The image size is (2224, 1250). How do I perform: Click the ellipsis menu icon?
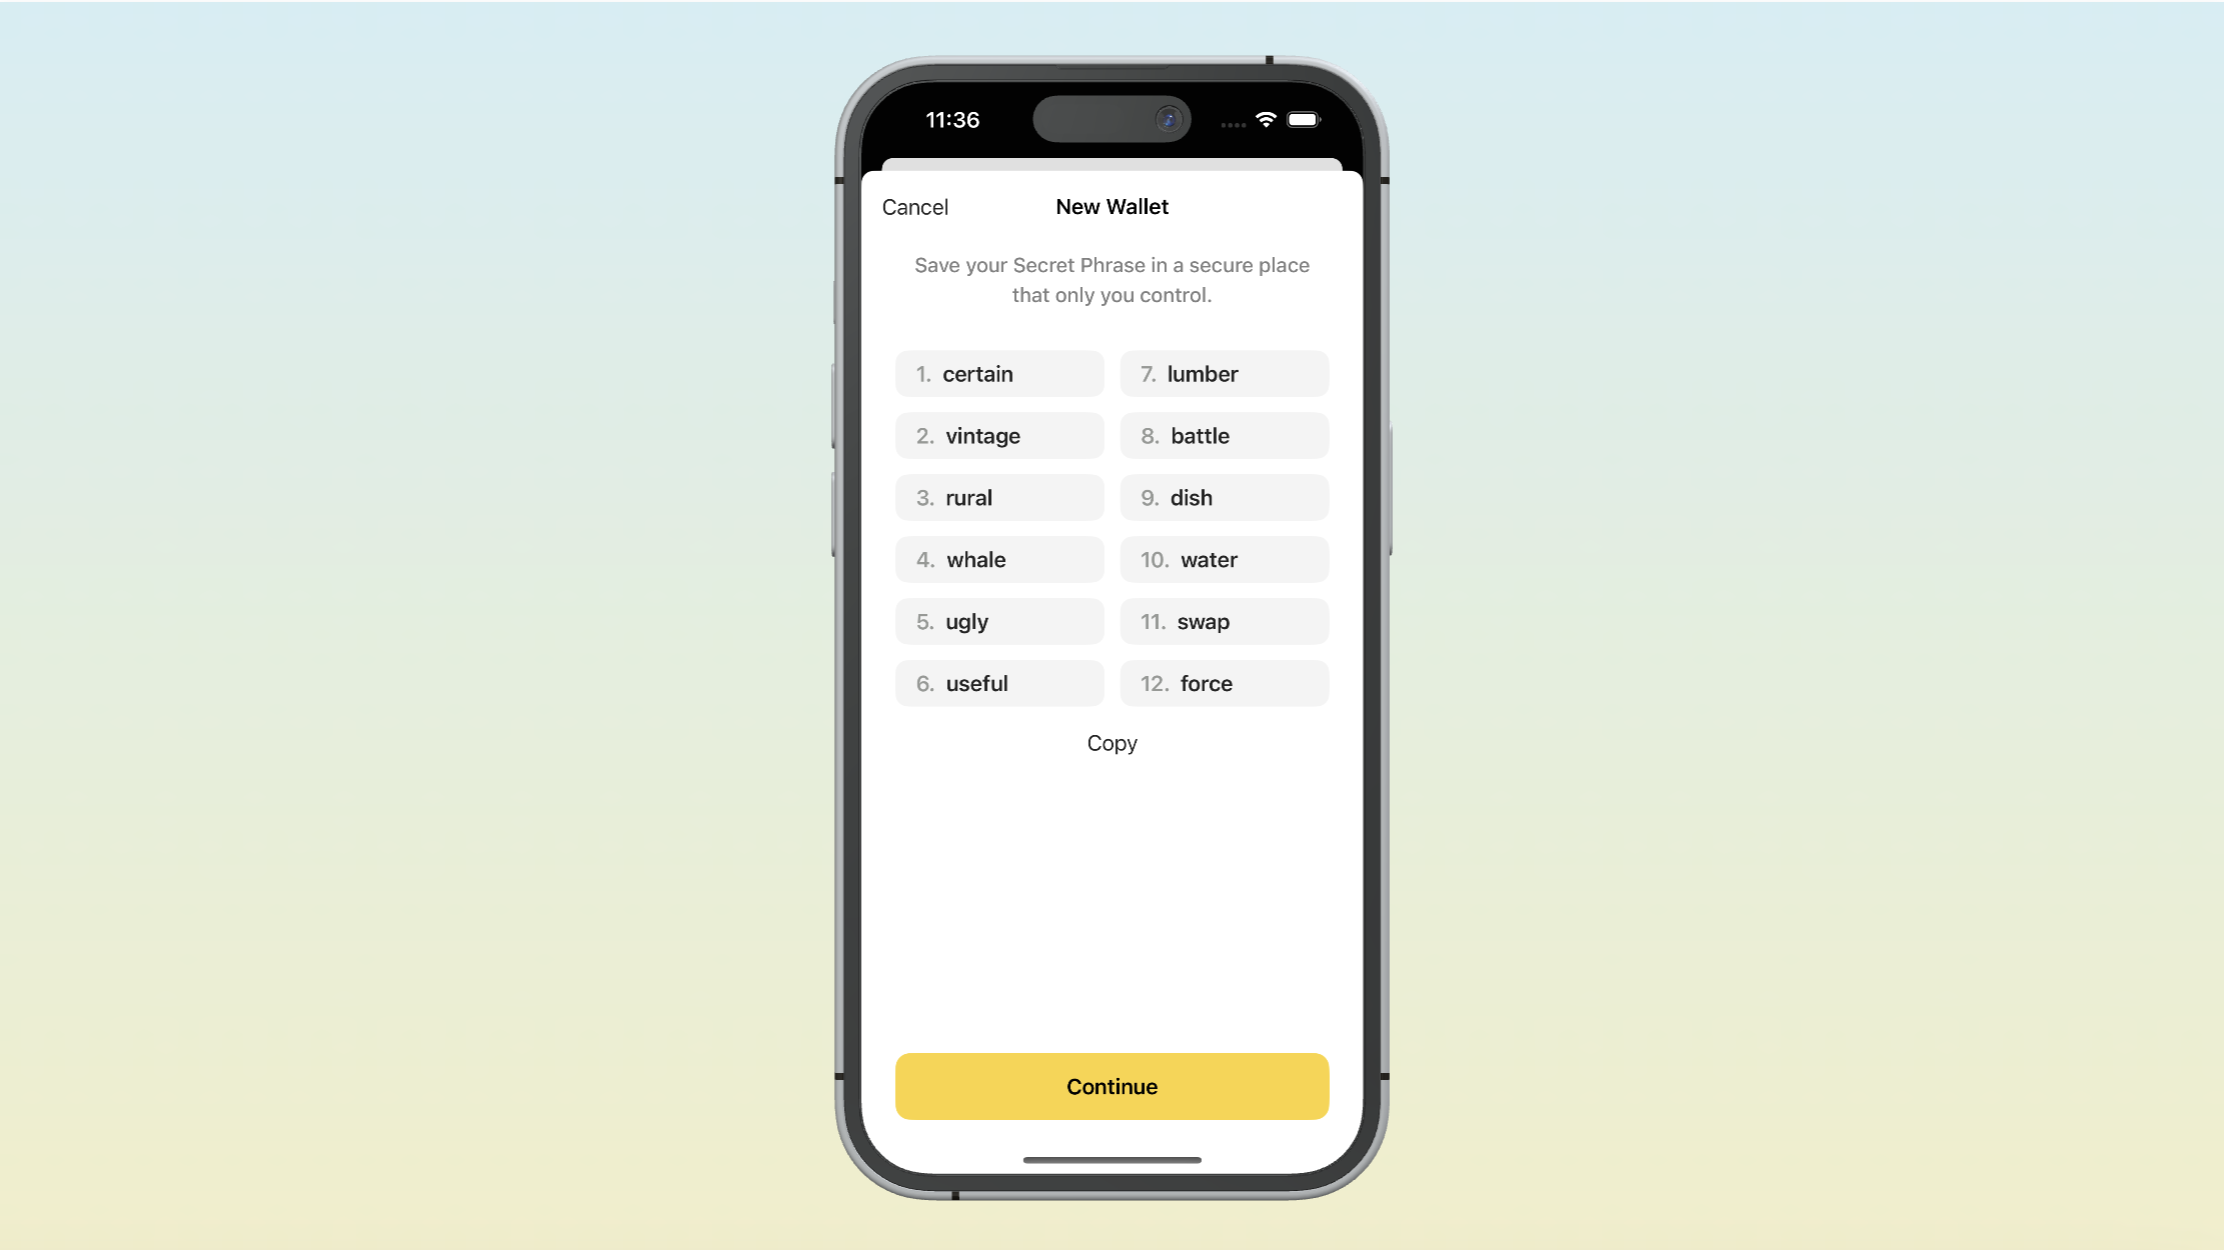[1233, 121]
